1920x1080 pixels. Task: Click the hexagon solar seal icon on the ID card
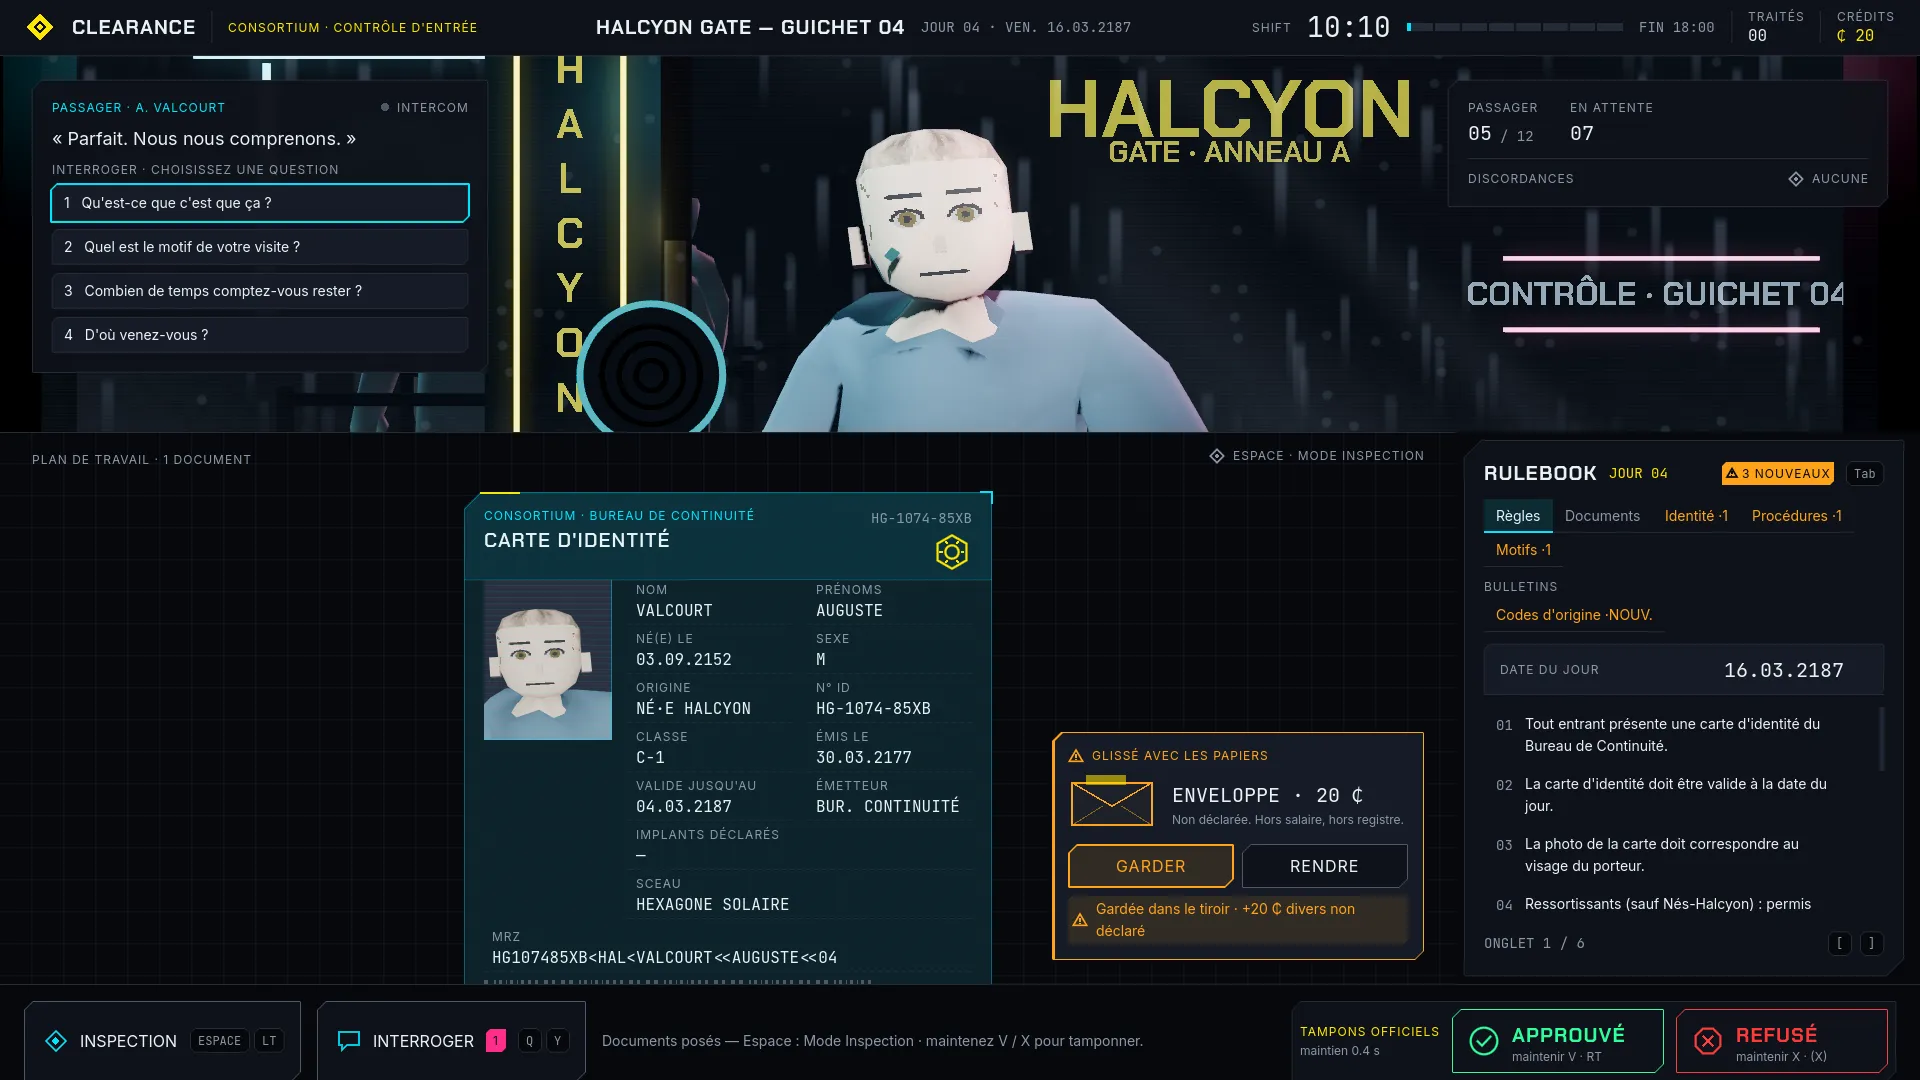952,552
